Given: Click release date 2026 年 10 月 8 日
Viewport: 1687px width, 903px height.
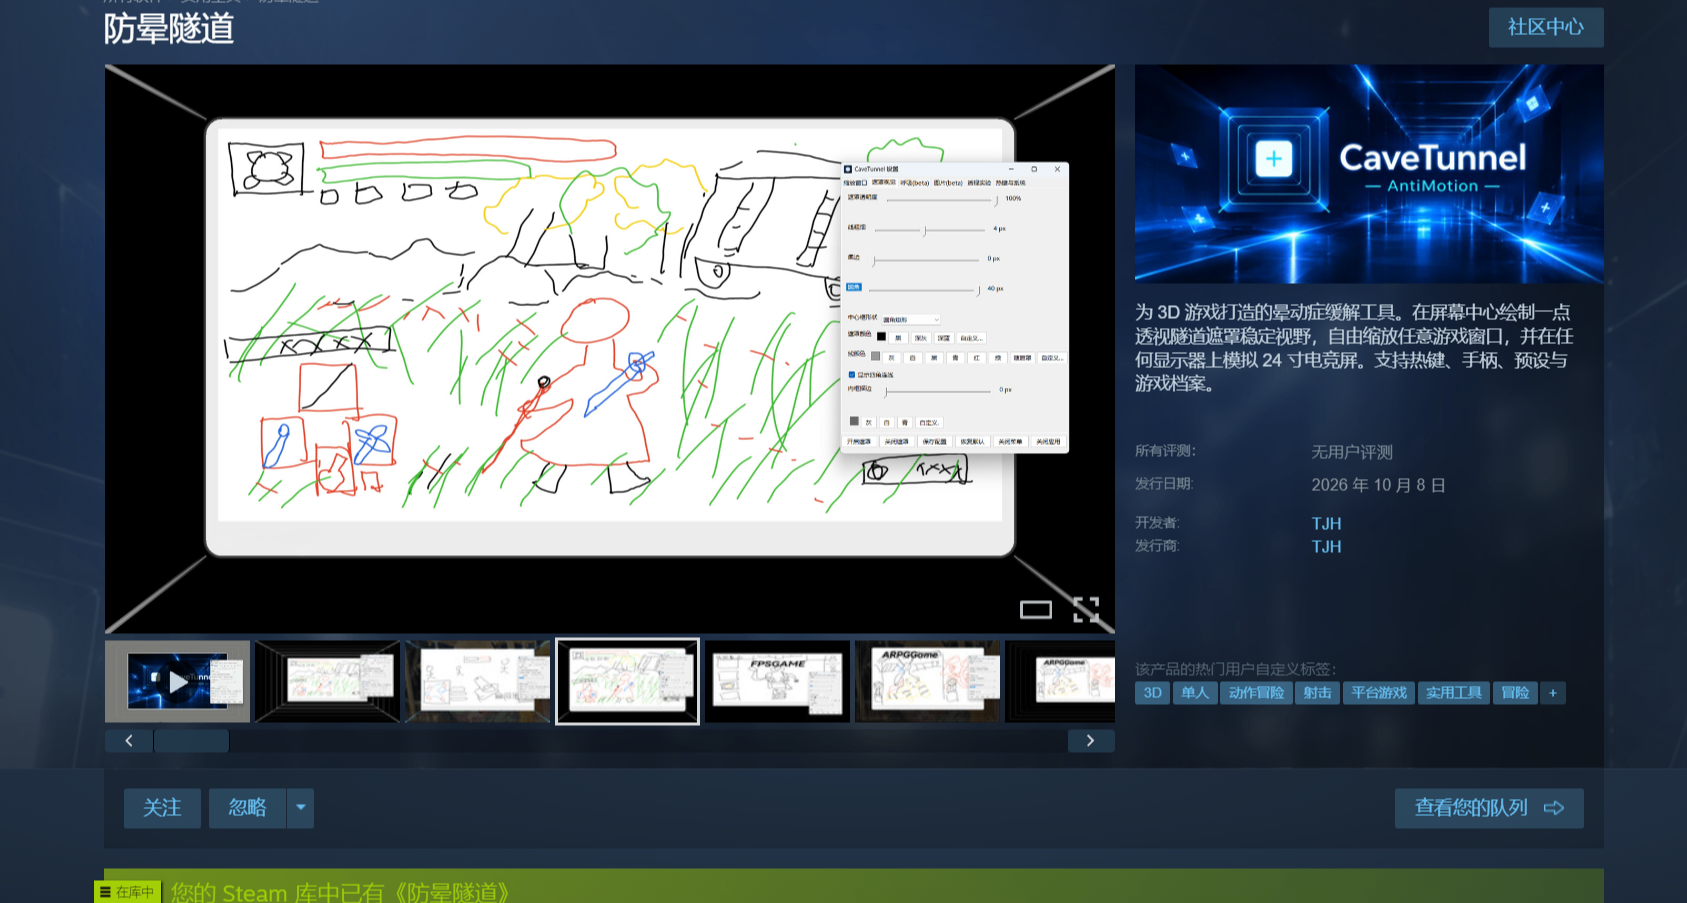Looking at the screenshot, I should point(1379,485).
